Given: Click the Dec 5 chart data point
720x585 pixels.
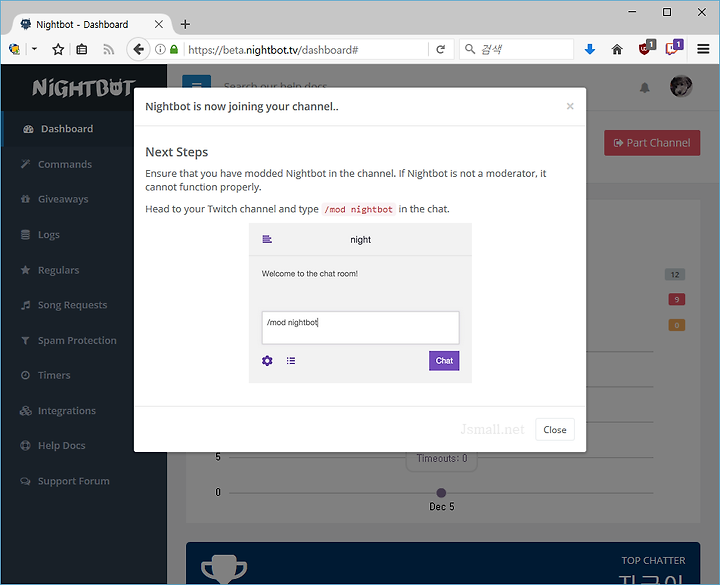Looking at the screenshot, I should click(x=441, y=493).
